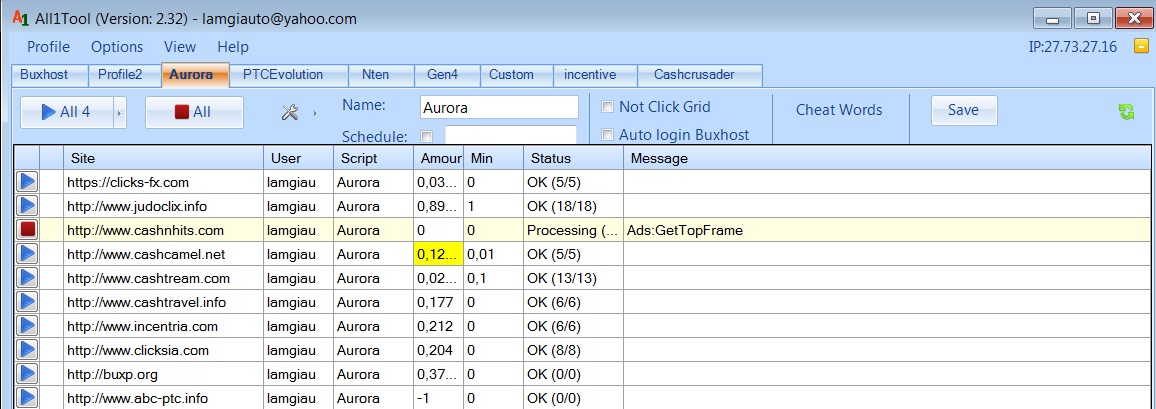The height and width of the screenshot is (409, 1156).
Task: Start the judoclix.info row play button
Action: click(27, 206)
